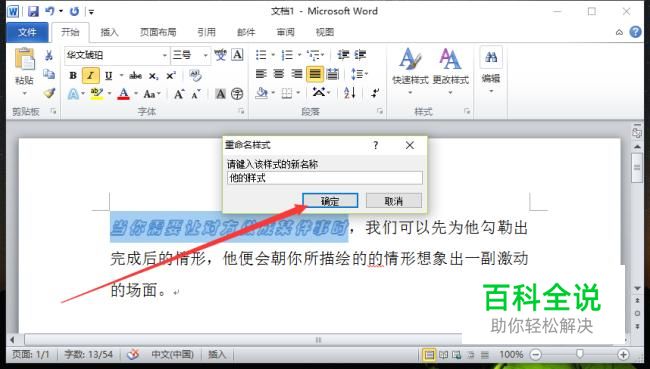Switch to the Page Layout tab
Viewport: 650px width, 369px height.
pos(158,32)
